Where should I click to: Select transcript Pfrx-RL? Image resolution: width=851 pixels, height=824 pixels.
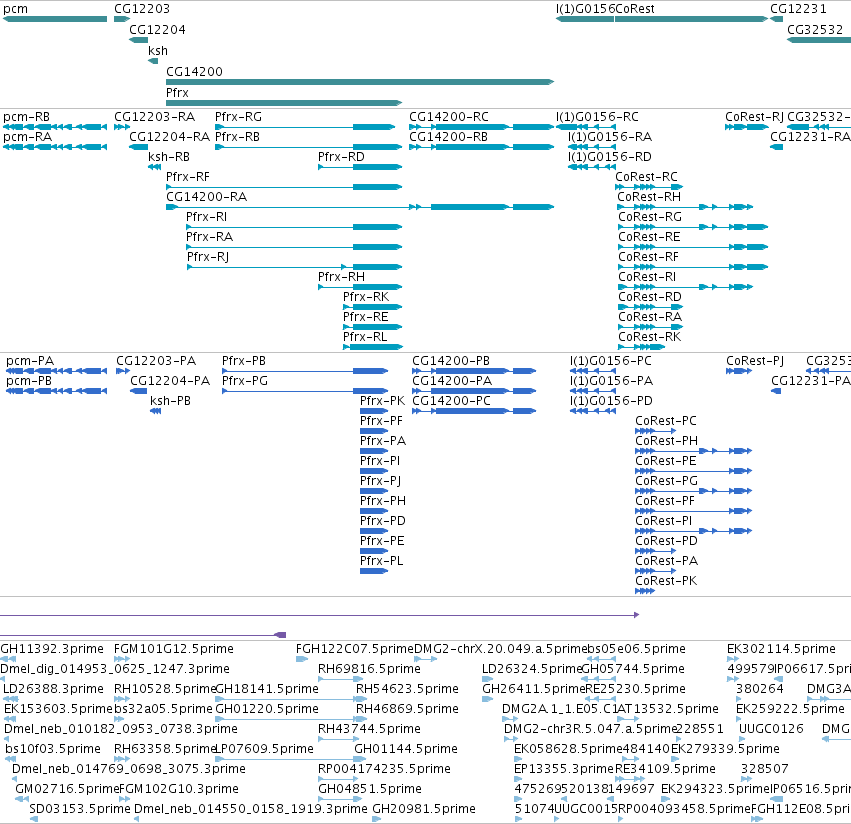(373, 347)
